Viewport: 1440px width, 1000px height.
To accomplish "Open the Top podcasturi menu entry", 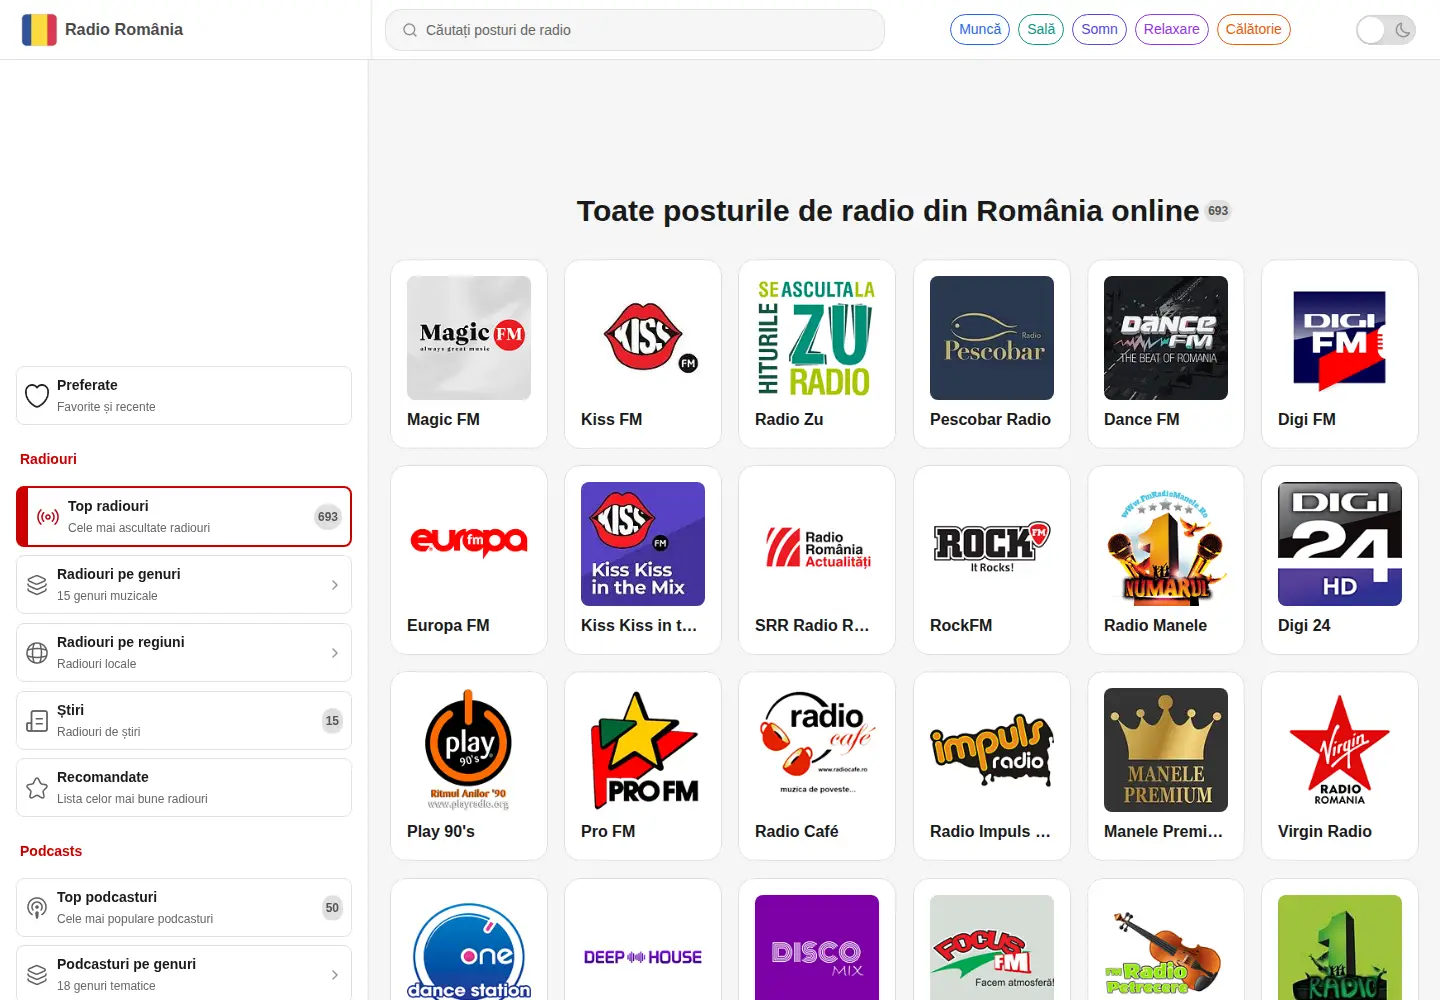I will (184, 908).
